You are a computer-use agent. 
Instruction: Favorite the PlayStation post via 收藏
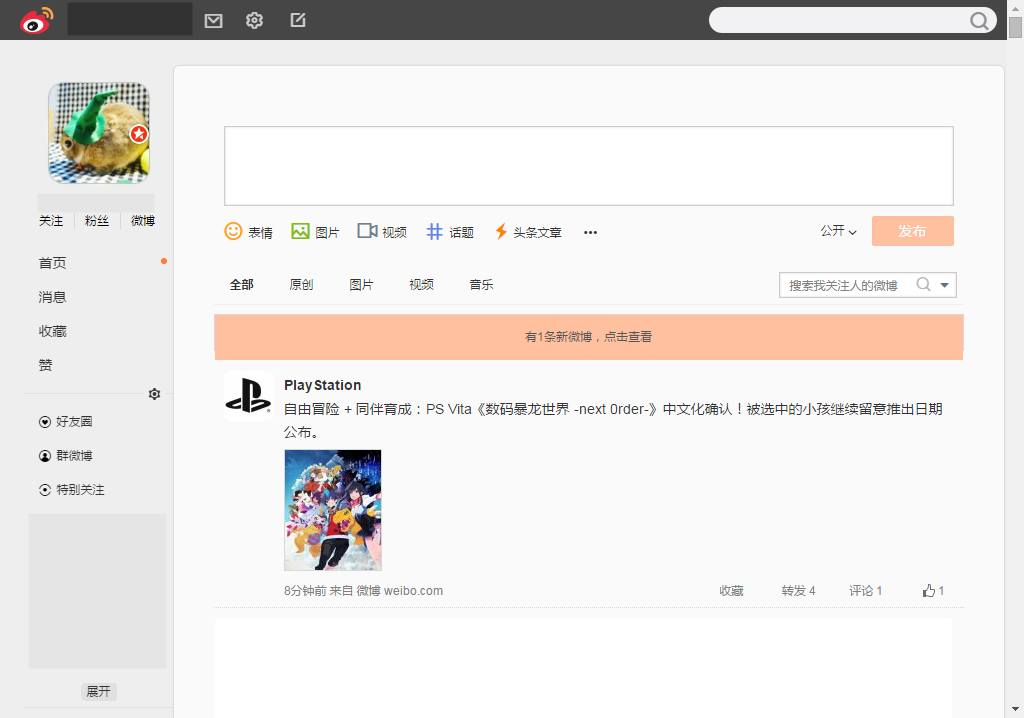[x=731, y=590]
